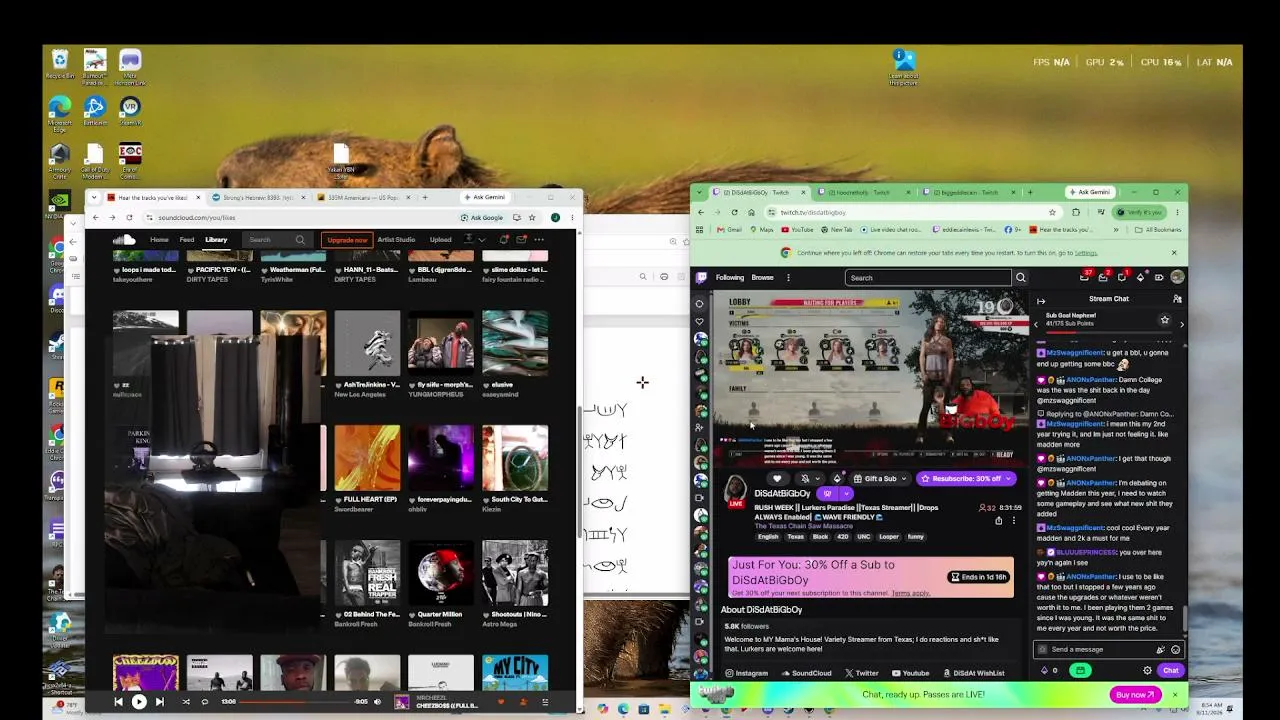The height and width of the screenshot is (720, 1280).
Task: Open Twitch notifications inbox with badge 37
Action: point(1085,278)
